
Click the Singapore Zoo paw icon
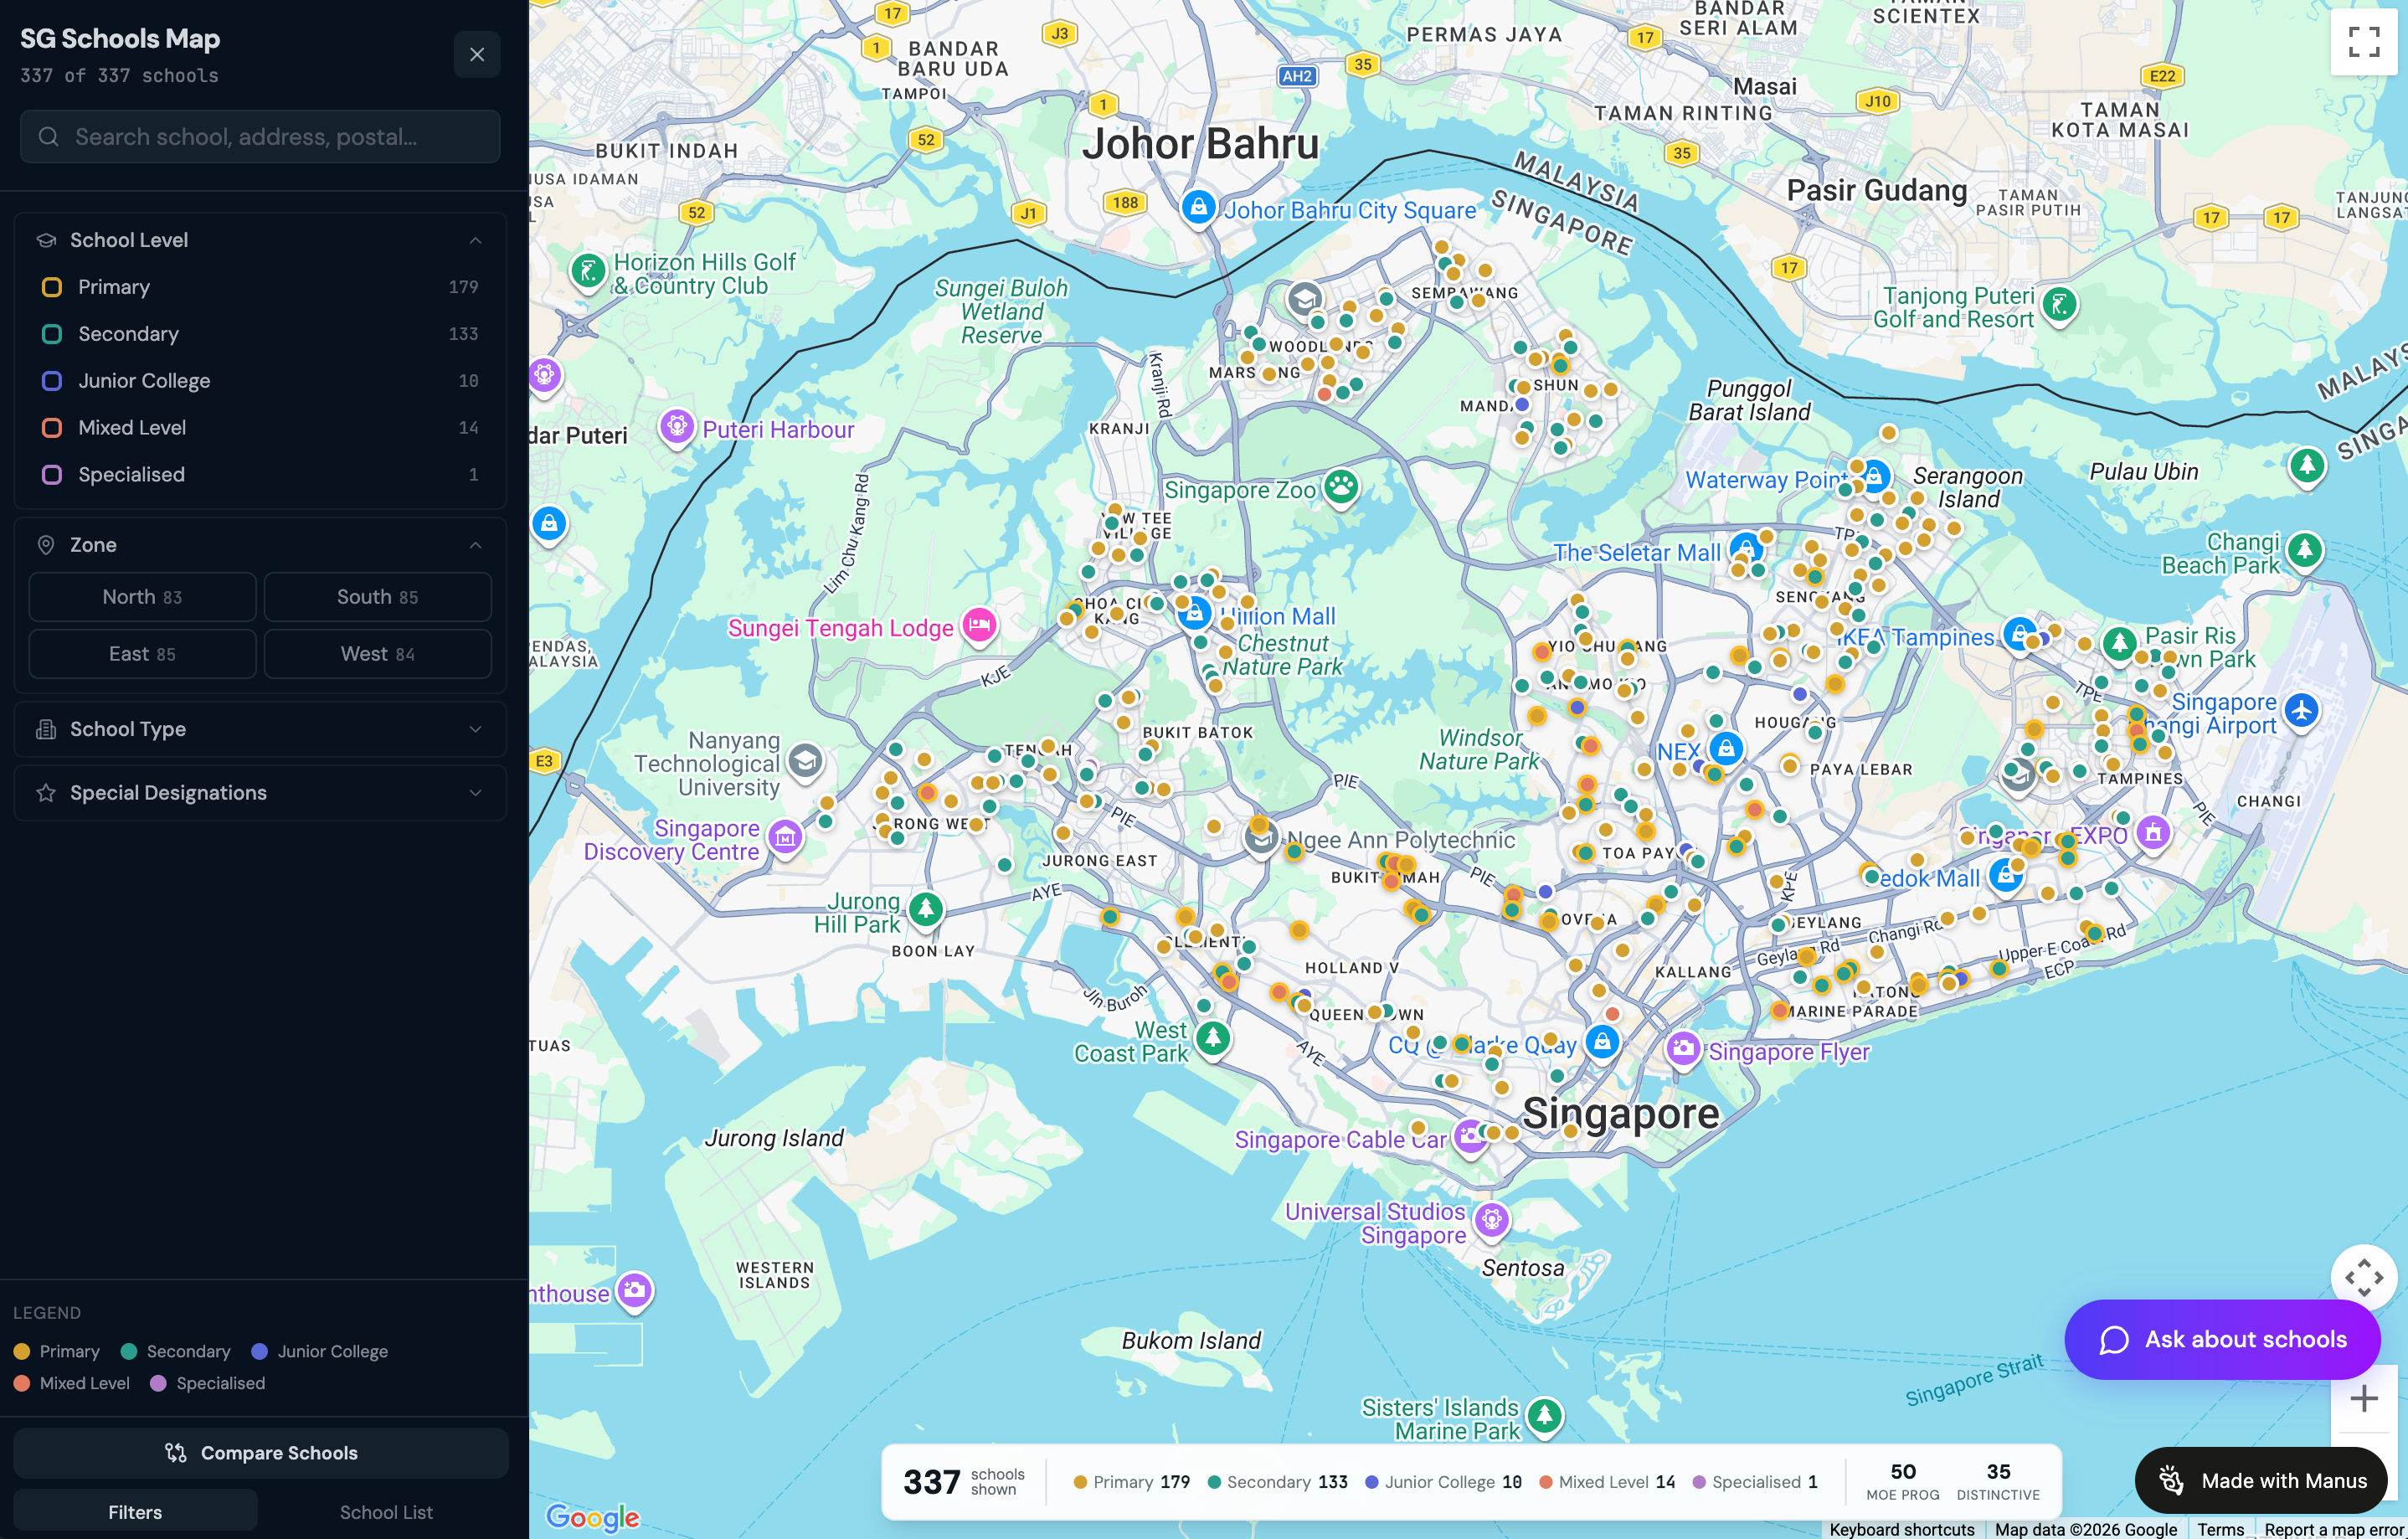click(1341, 487)
